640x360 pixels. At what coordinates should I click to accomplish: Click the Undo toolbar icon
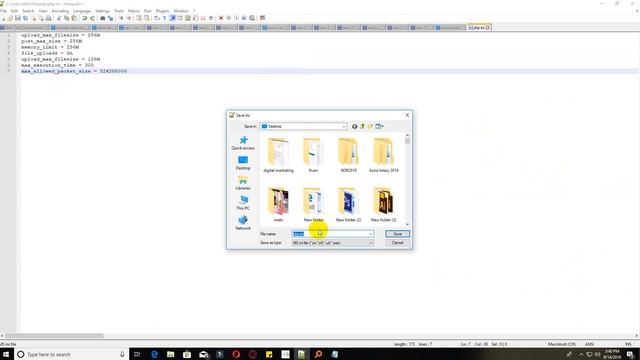tap(84, 18)
